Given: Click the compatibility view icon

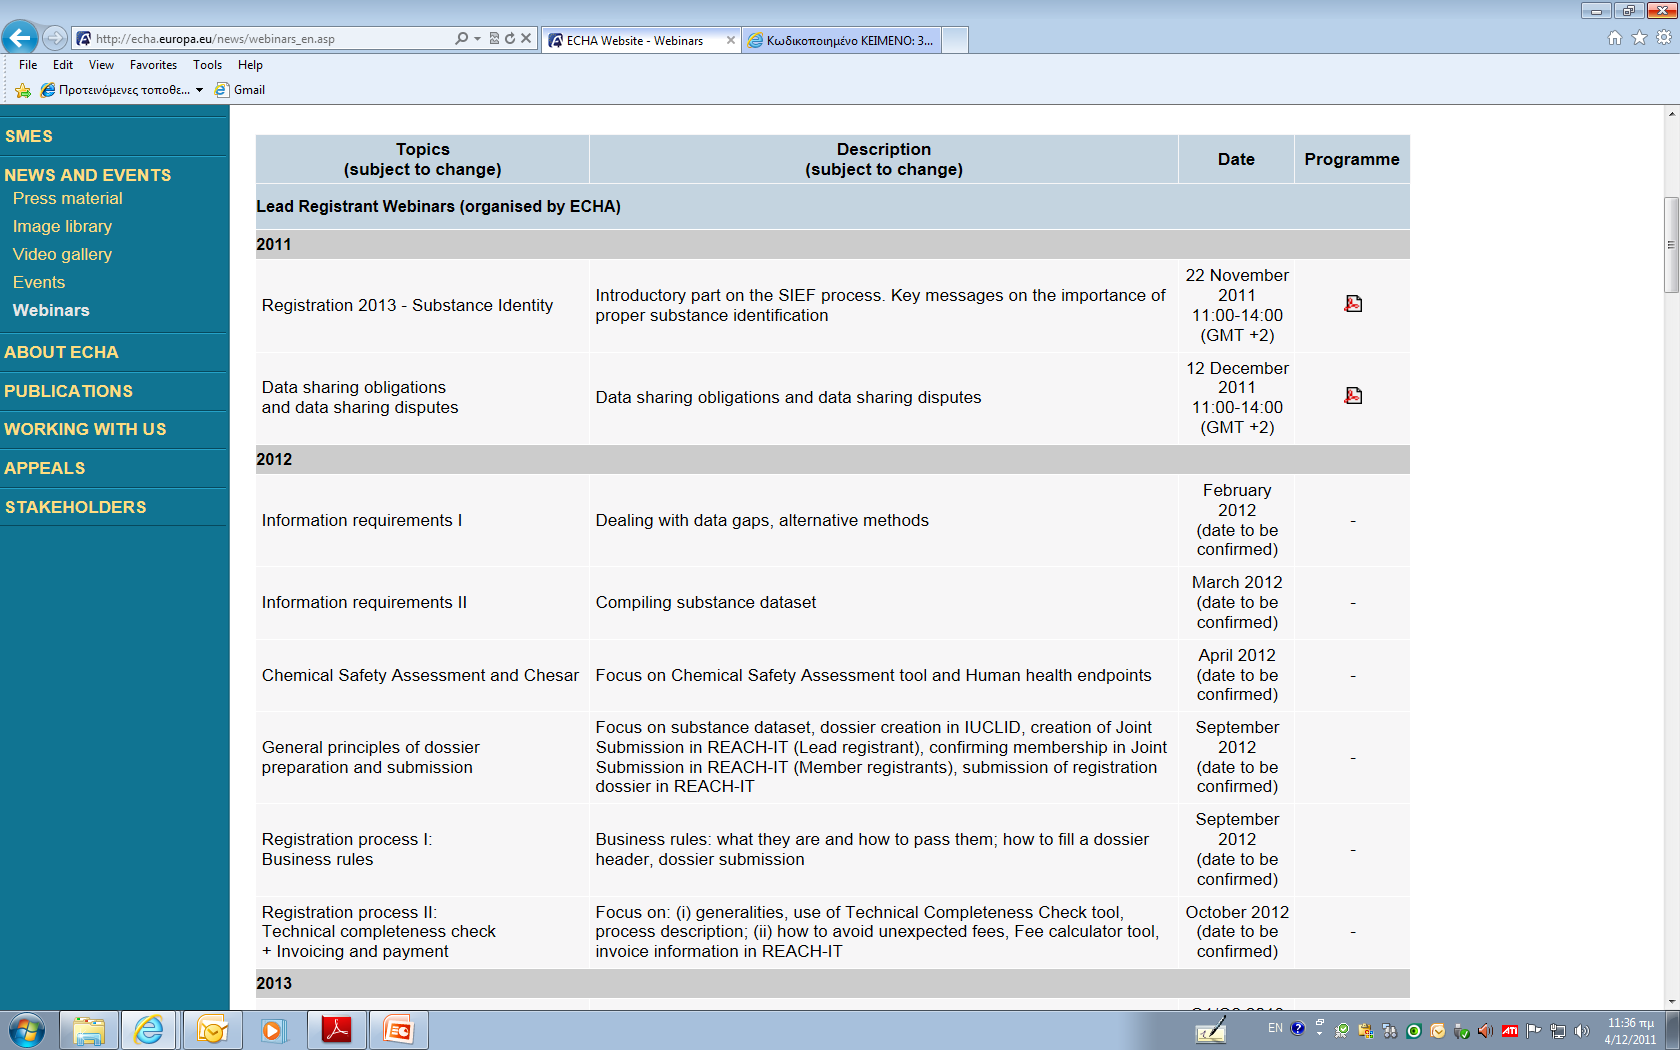Looking at the screenshot, I should point(494,38).
